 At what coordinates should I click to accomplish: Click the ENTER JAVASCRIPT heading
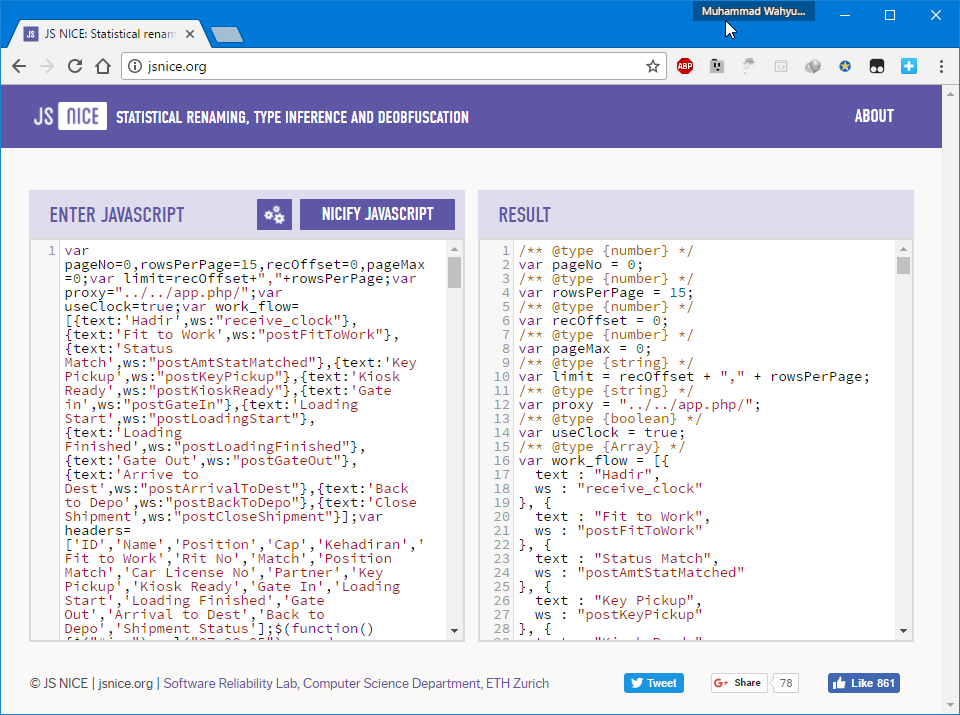pos(117,215)
